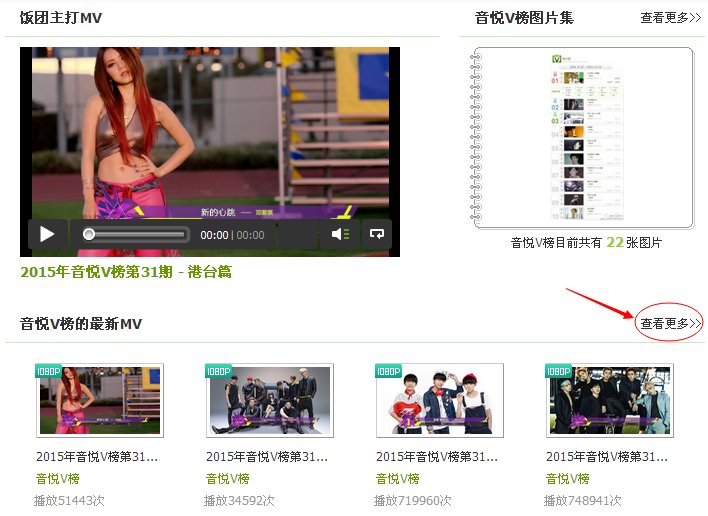The width and height of the screenshot is (708, 516).
Task: Click the 1080P badge on third MV
Action: pos(389,371)
